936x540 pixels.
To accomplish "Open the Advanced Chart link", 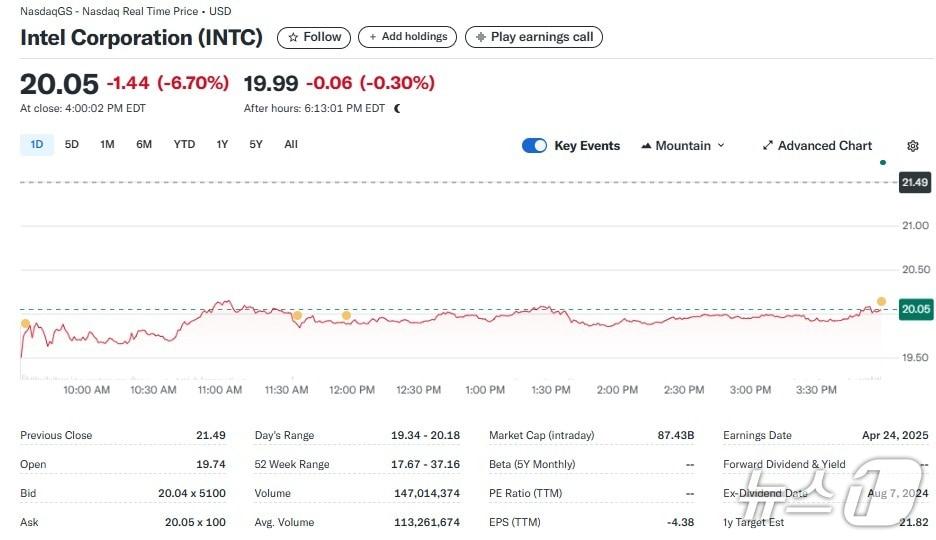I will click(x=824, y=146).
